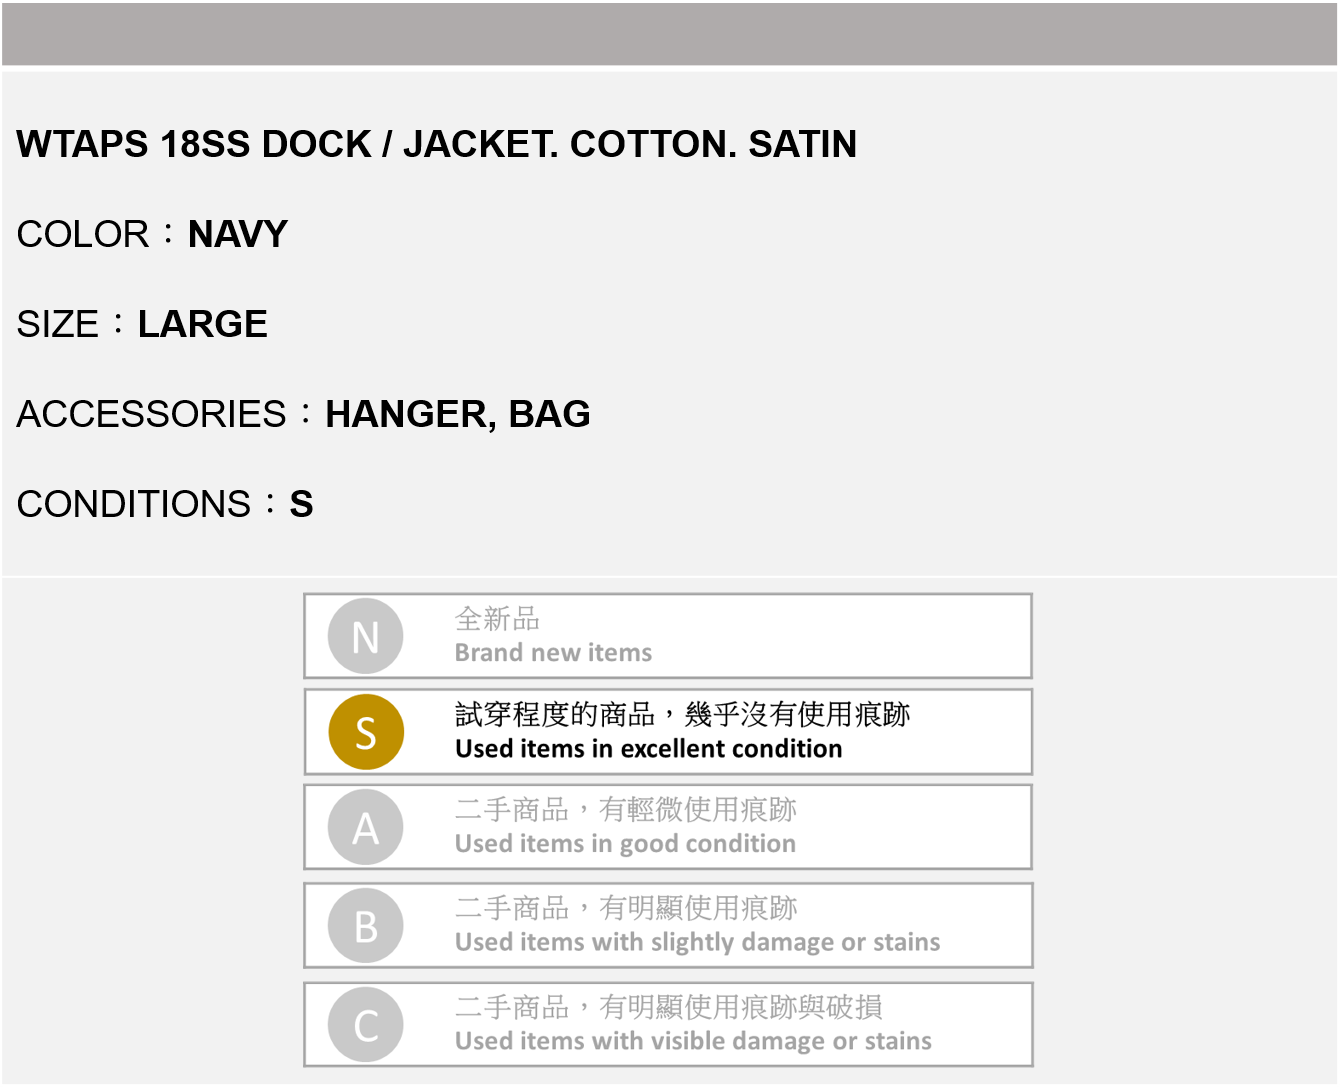Click the 試穿程度的商品 Chinese description

555,714
